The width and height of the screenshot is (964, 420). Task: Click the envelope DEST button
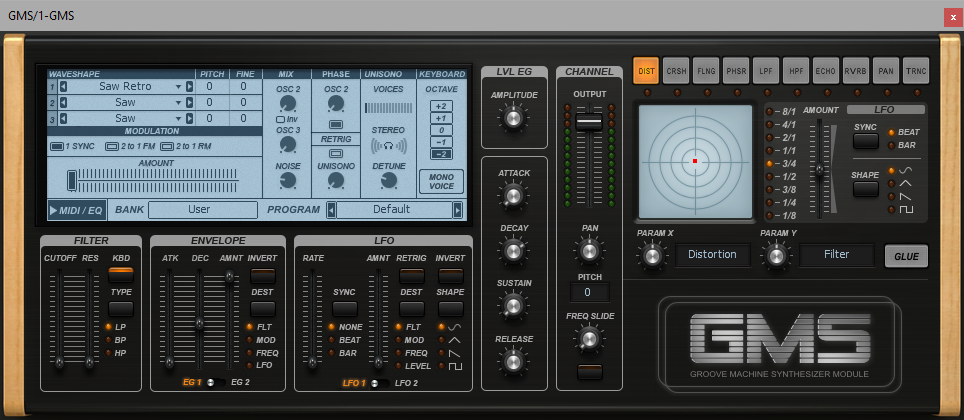pos(263,309)
